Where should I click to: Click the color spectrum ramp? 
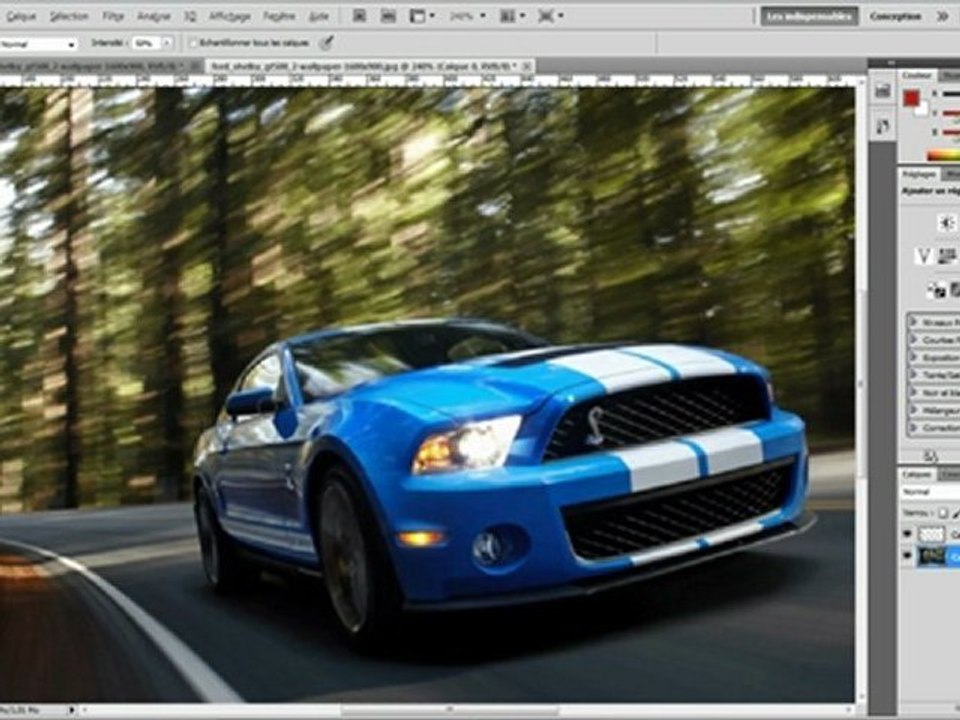943,156
